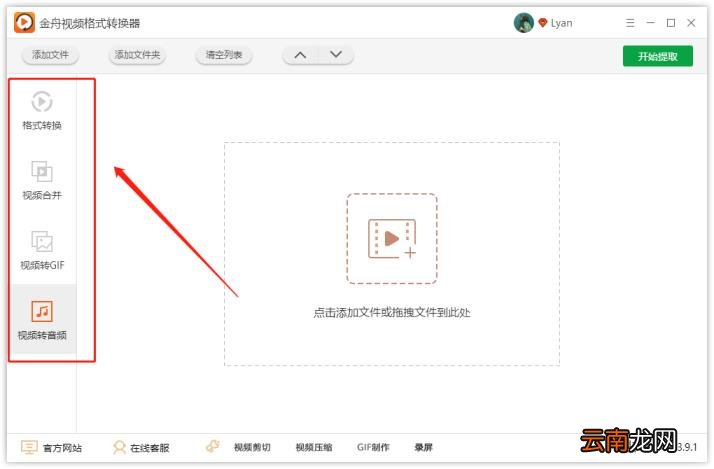The width and height of the screenshot is (714, 469).
Task: Click the official website monitor icon
Action: coord(30,447)
